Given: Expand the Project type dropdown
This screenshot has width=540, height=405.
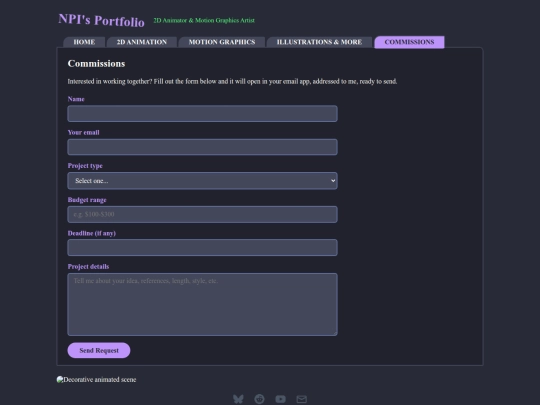Looking at the screenshot, I should (202, 181).
